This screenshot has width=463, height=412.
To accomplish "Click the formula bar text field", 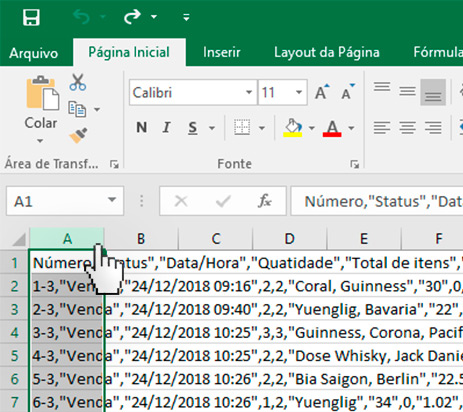I will (377, 201).
